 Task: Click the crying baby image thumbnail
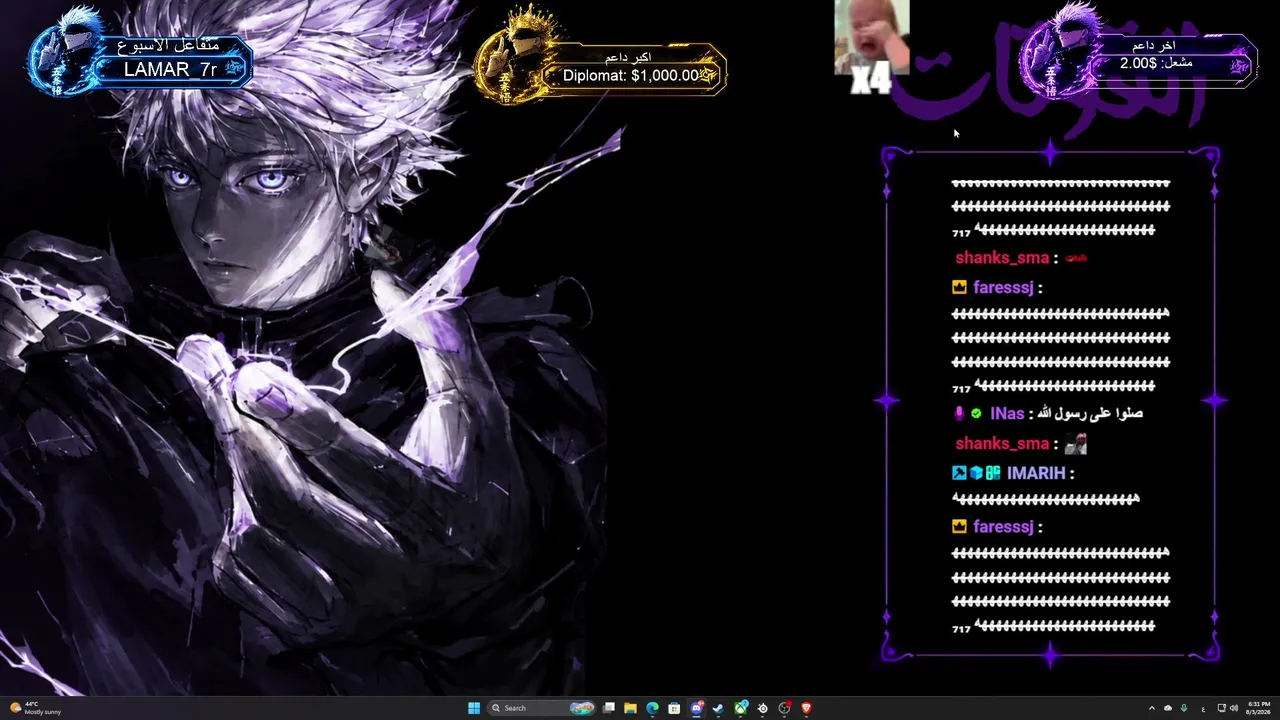point(872,37)
